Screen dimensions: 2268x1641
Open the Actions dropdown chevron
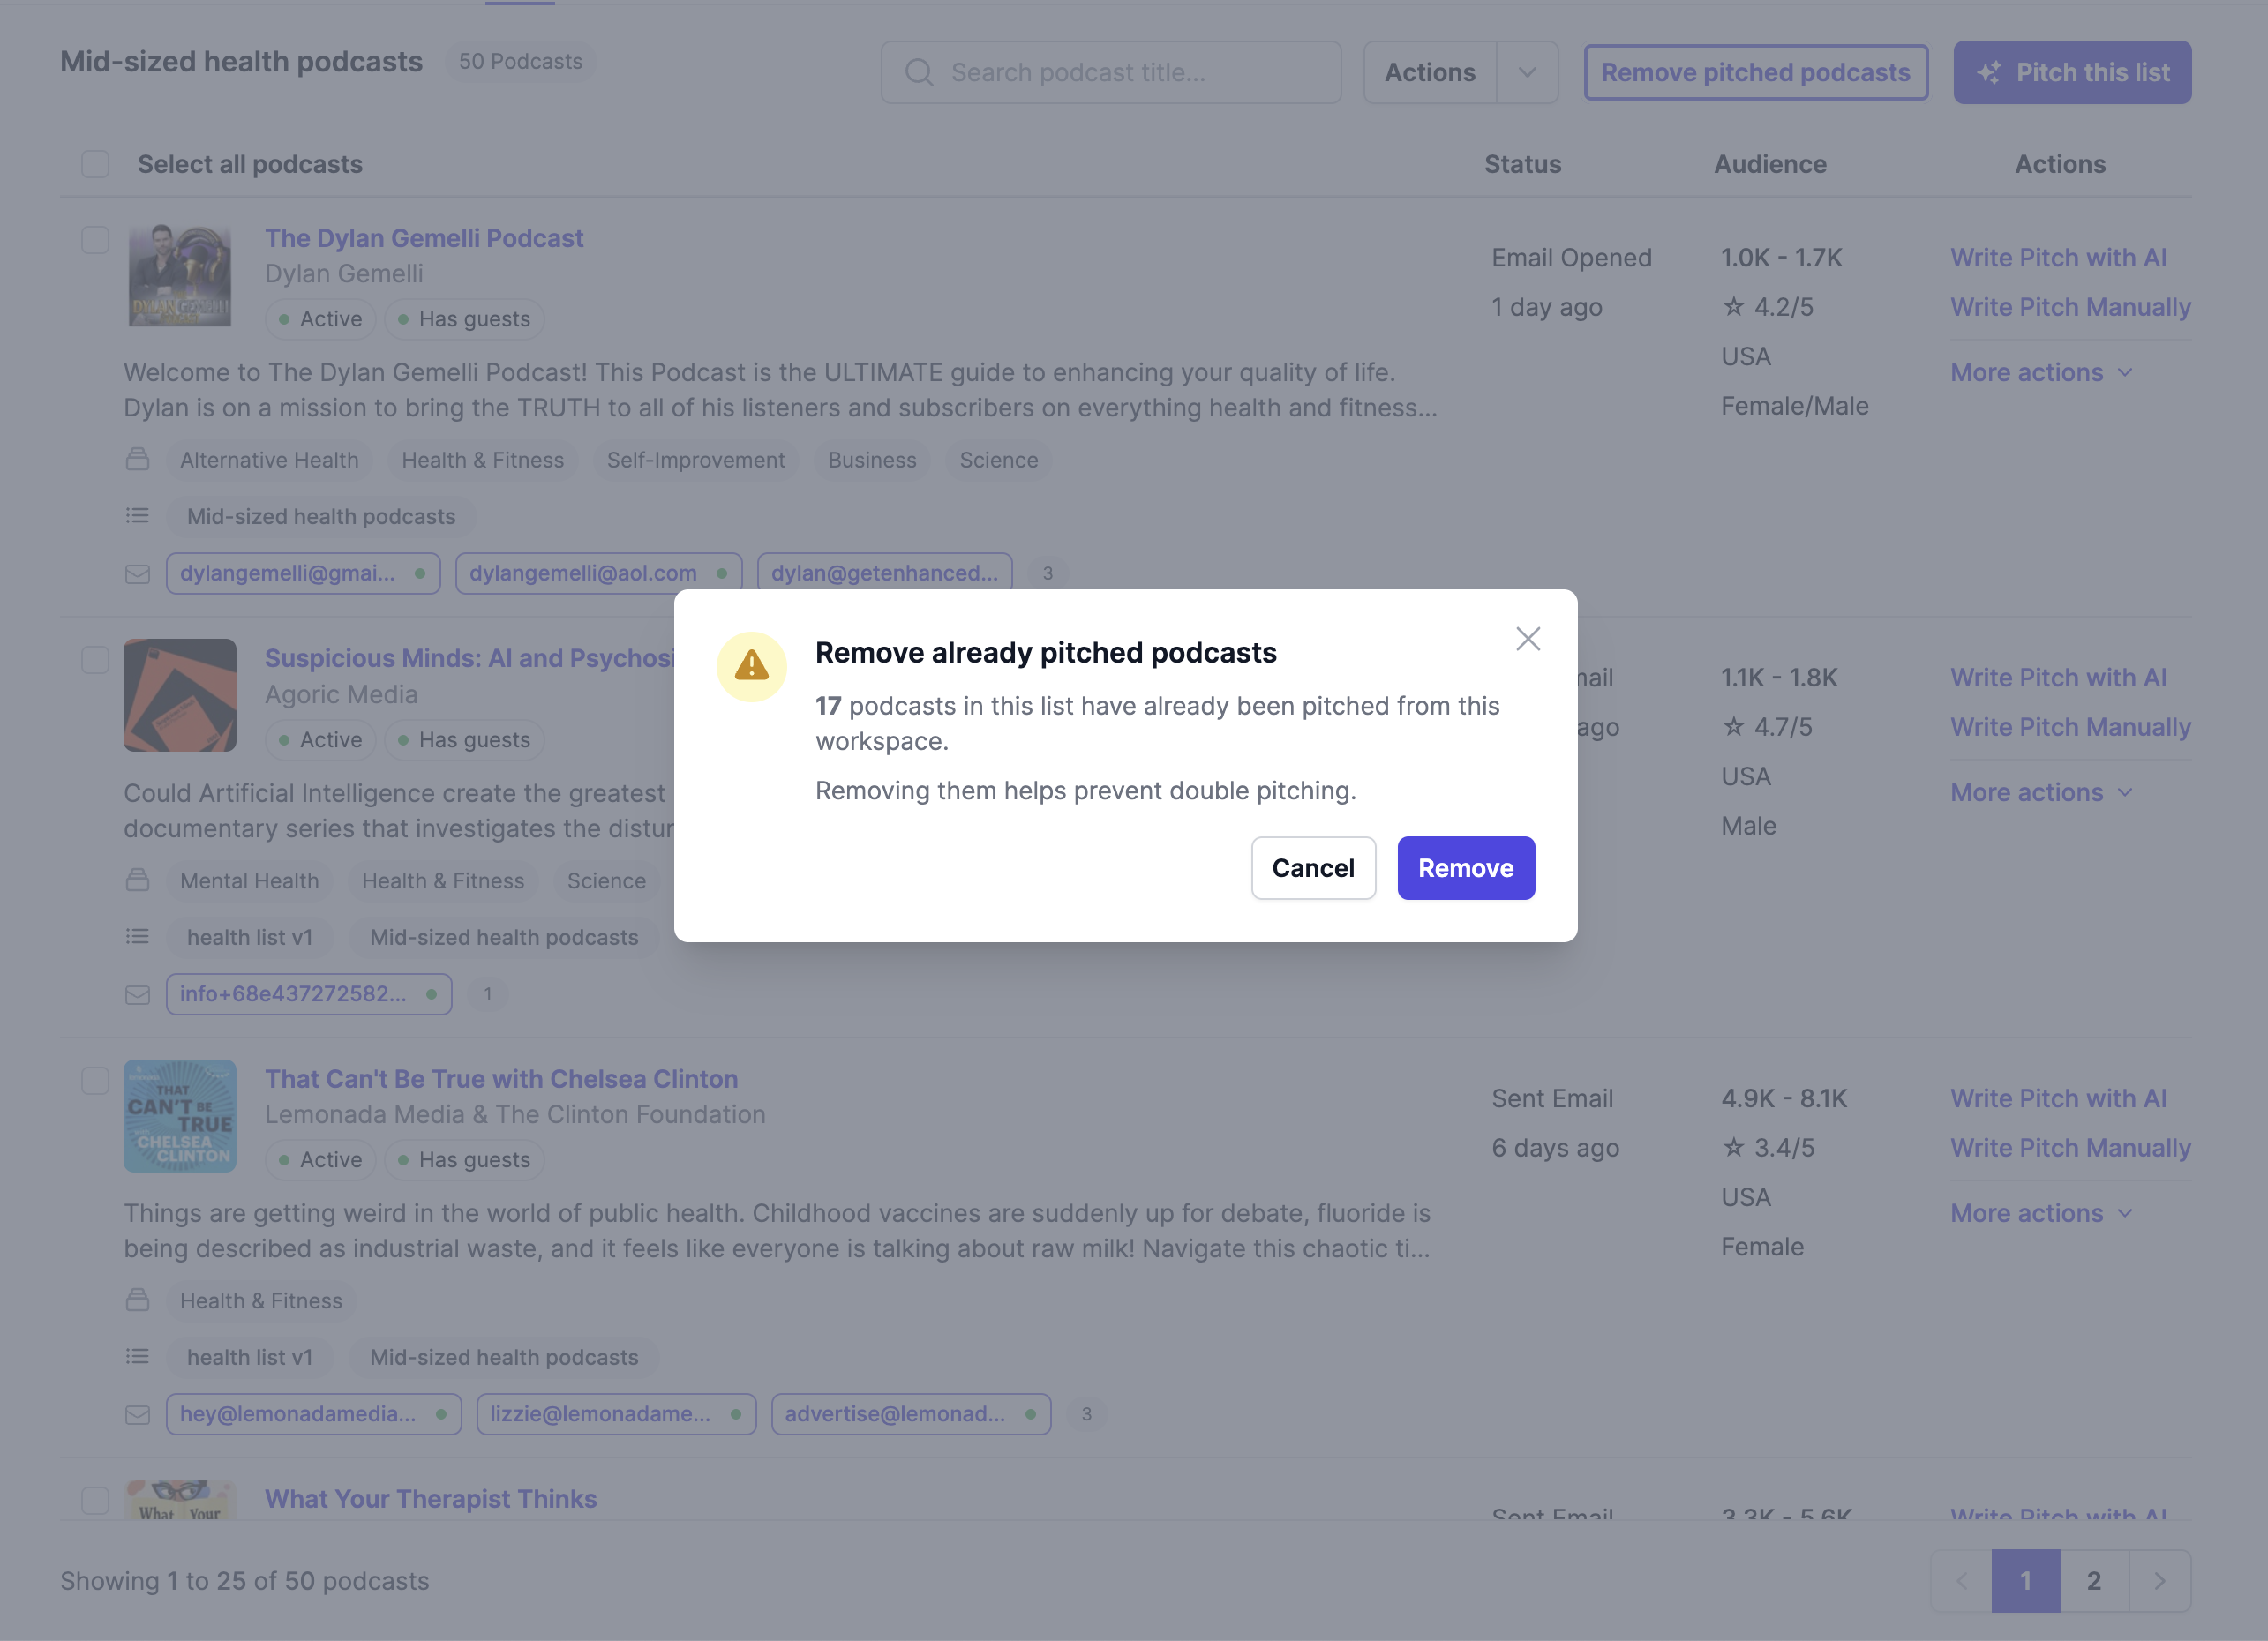click(x=1526, y=72)
